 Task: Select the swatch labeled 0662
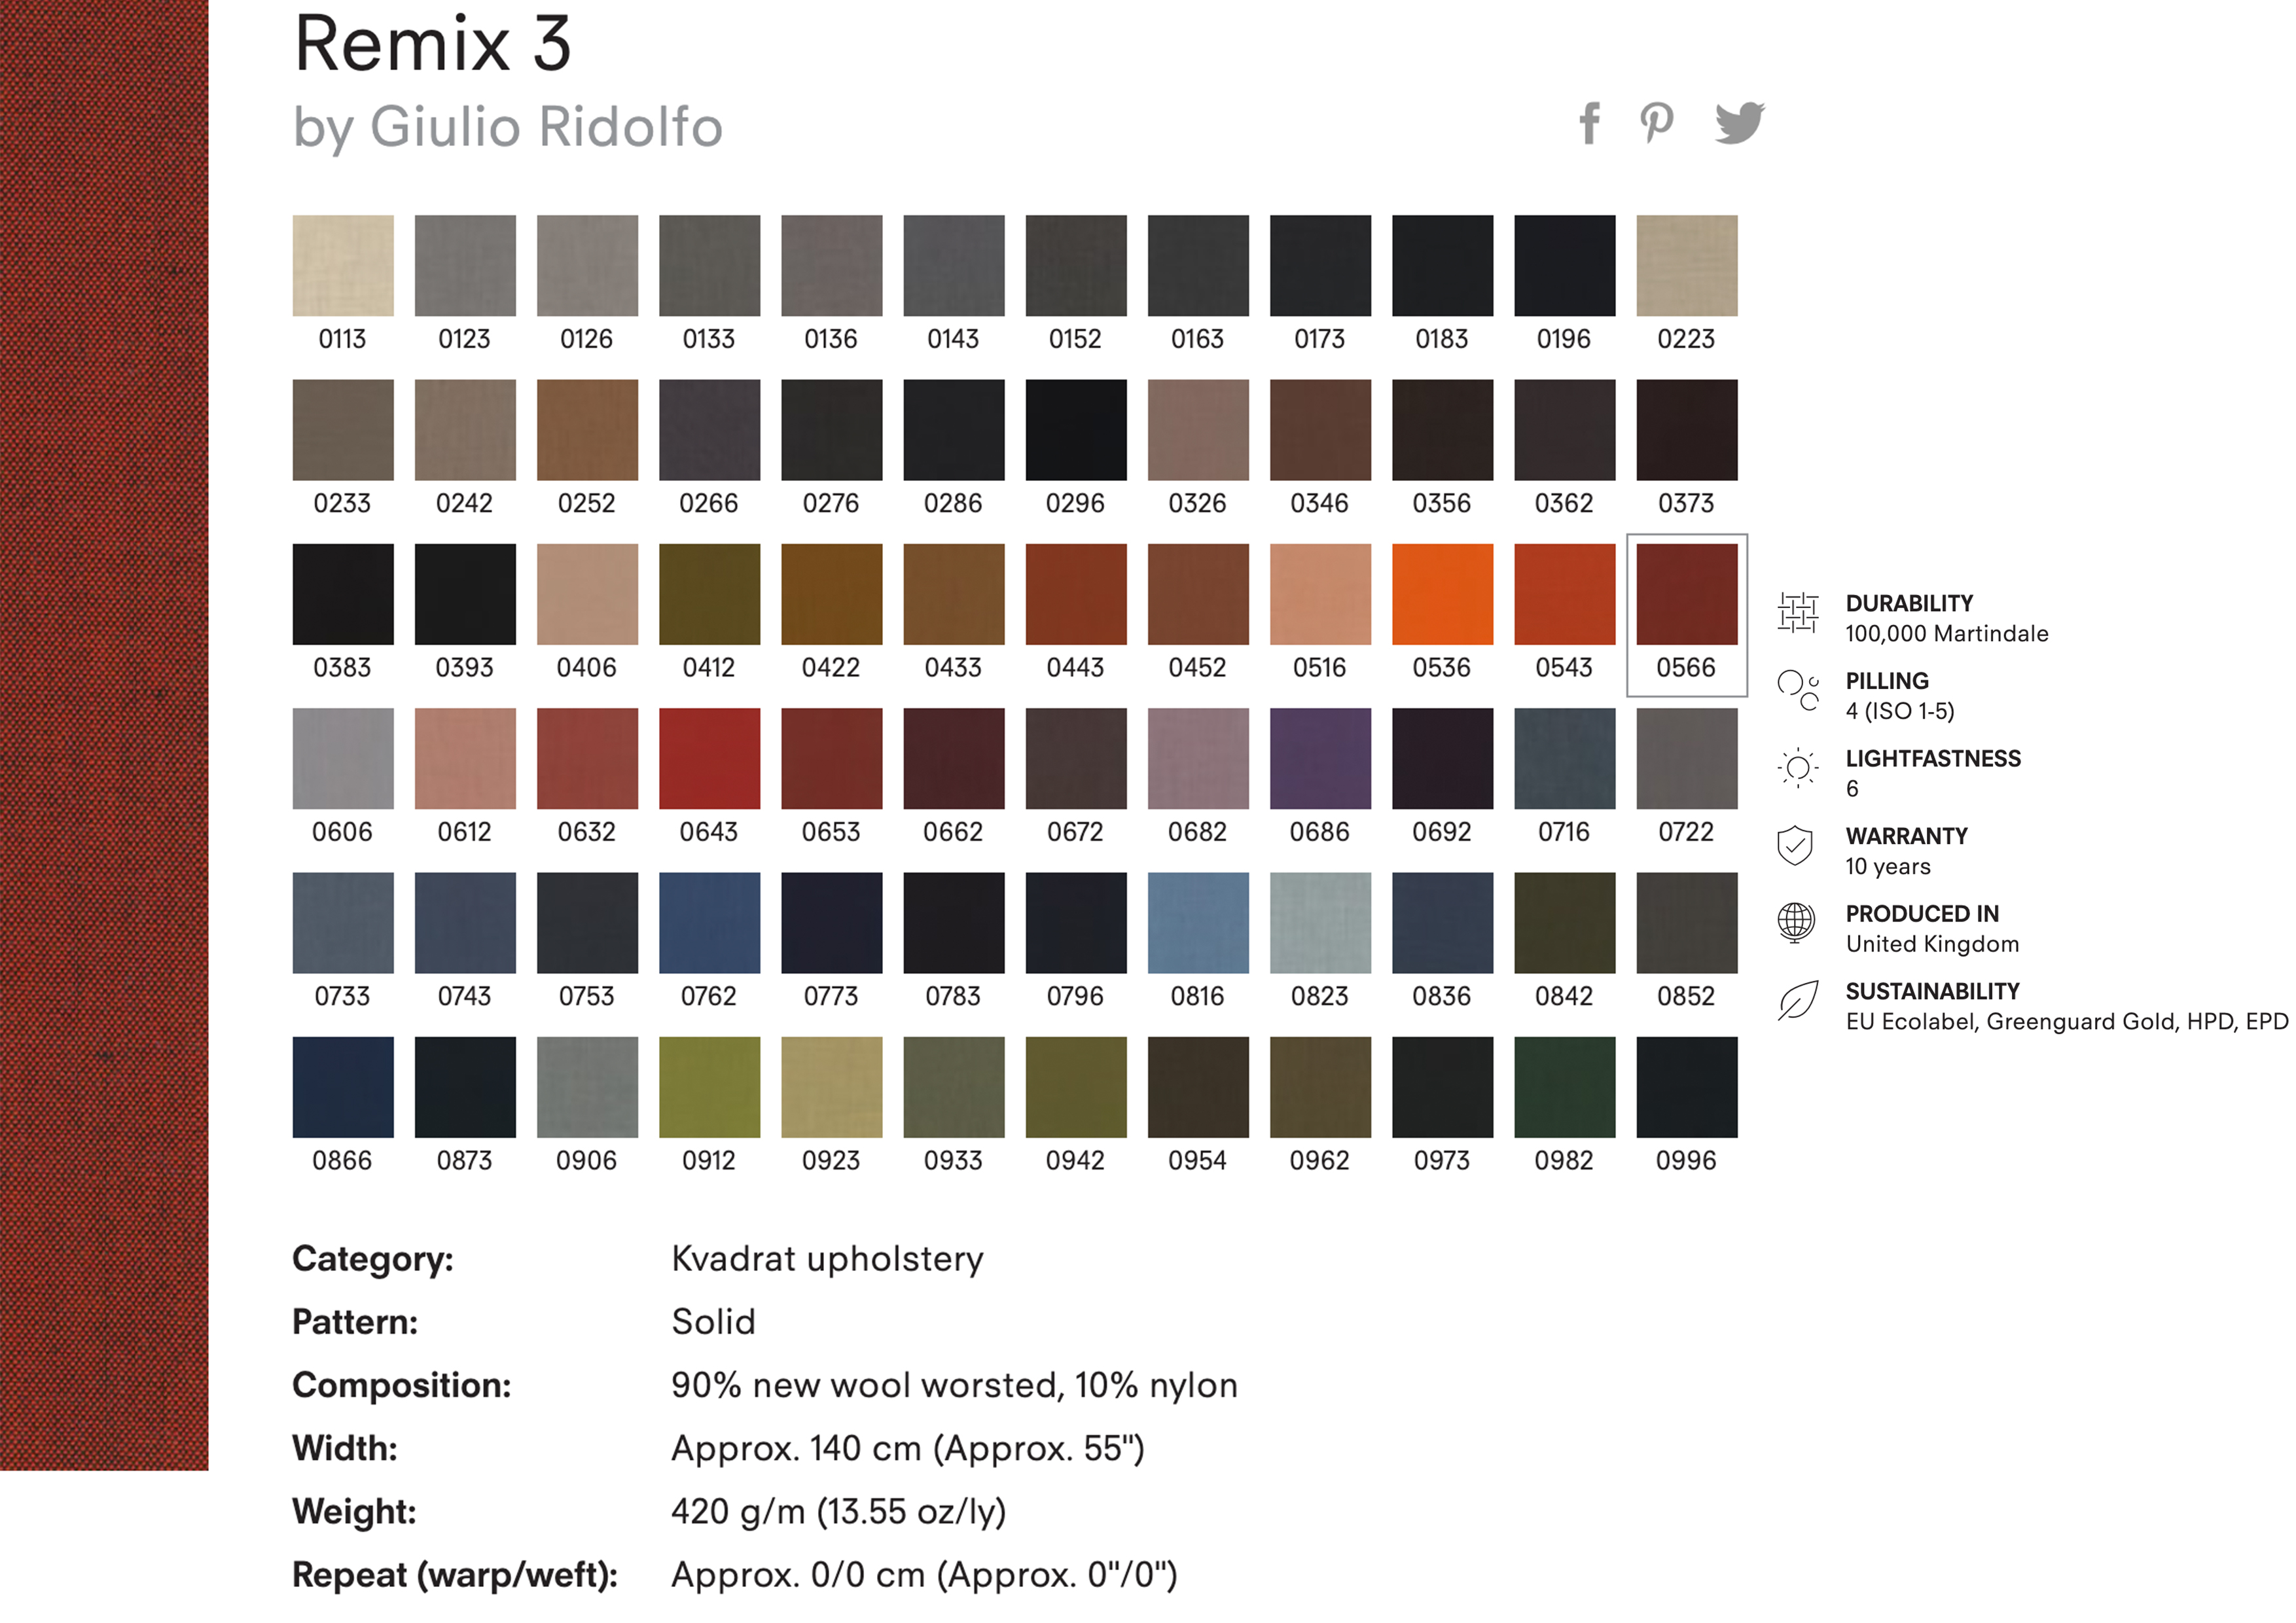[x=953, y=759]
